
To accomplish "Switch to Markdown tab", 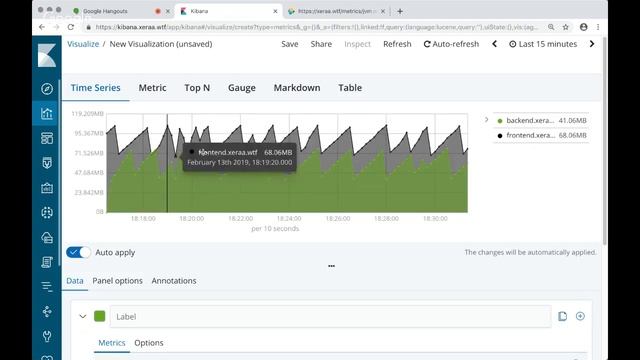I will point(297,88).
